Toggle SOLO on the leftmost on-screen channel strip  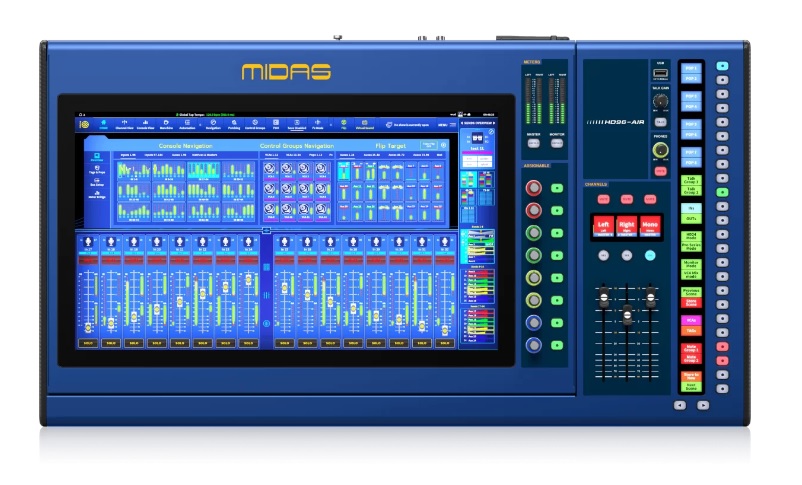tap(87, 343)
